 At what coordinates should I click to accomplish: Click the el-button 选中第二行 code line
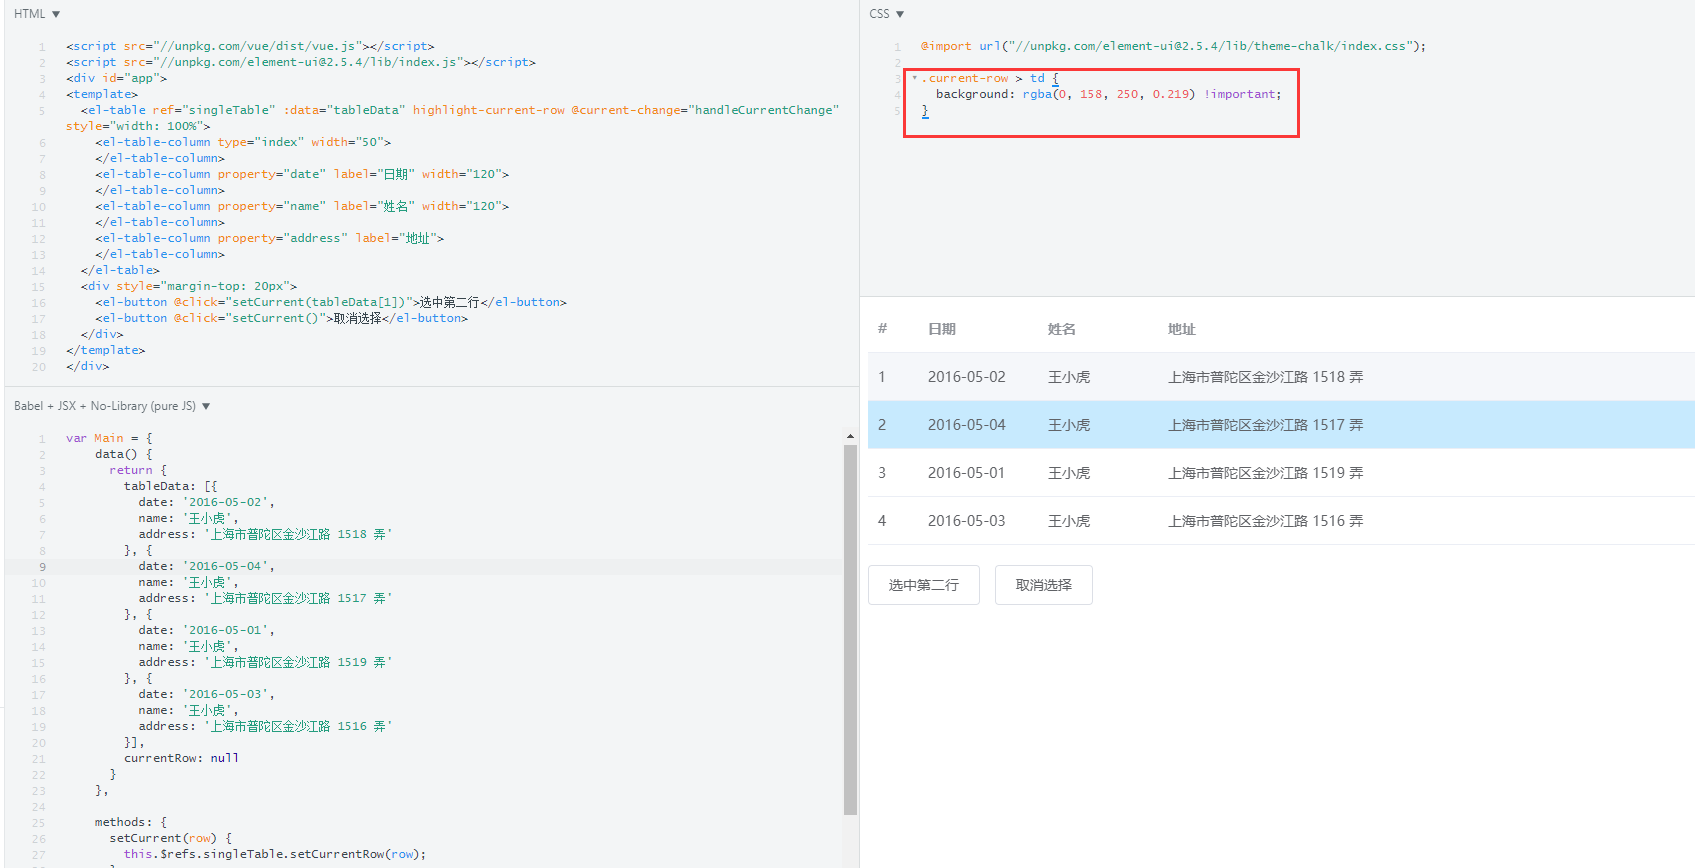[331, 302]
